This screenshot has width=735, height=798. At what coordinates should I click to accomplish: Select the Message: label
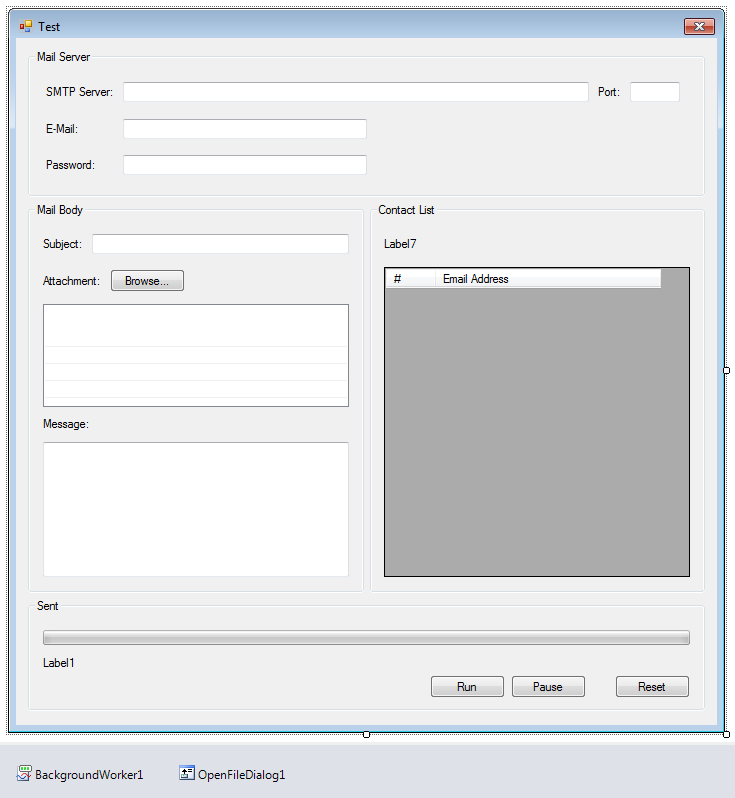point(66,424)
